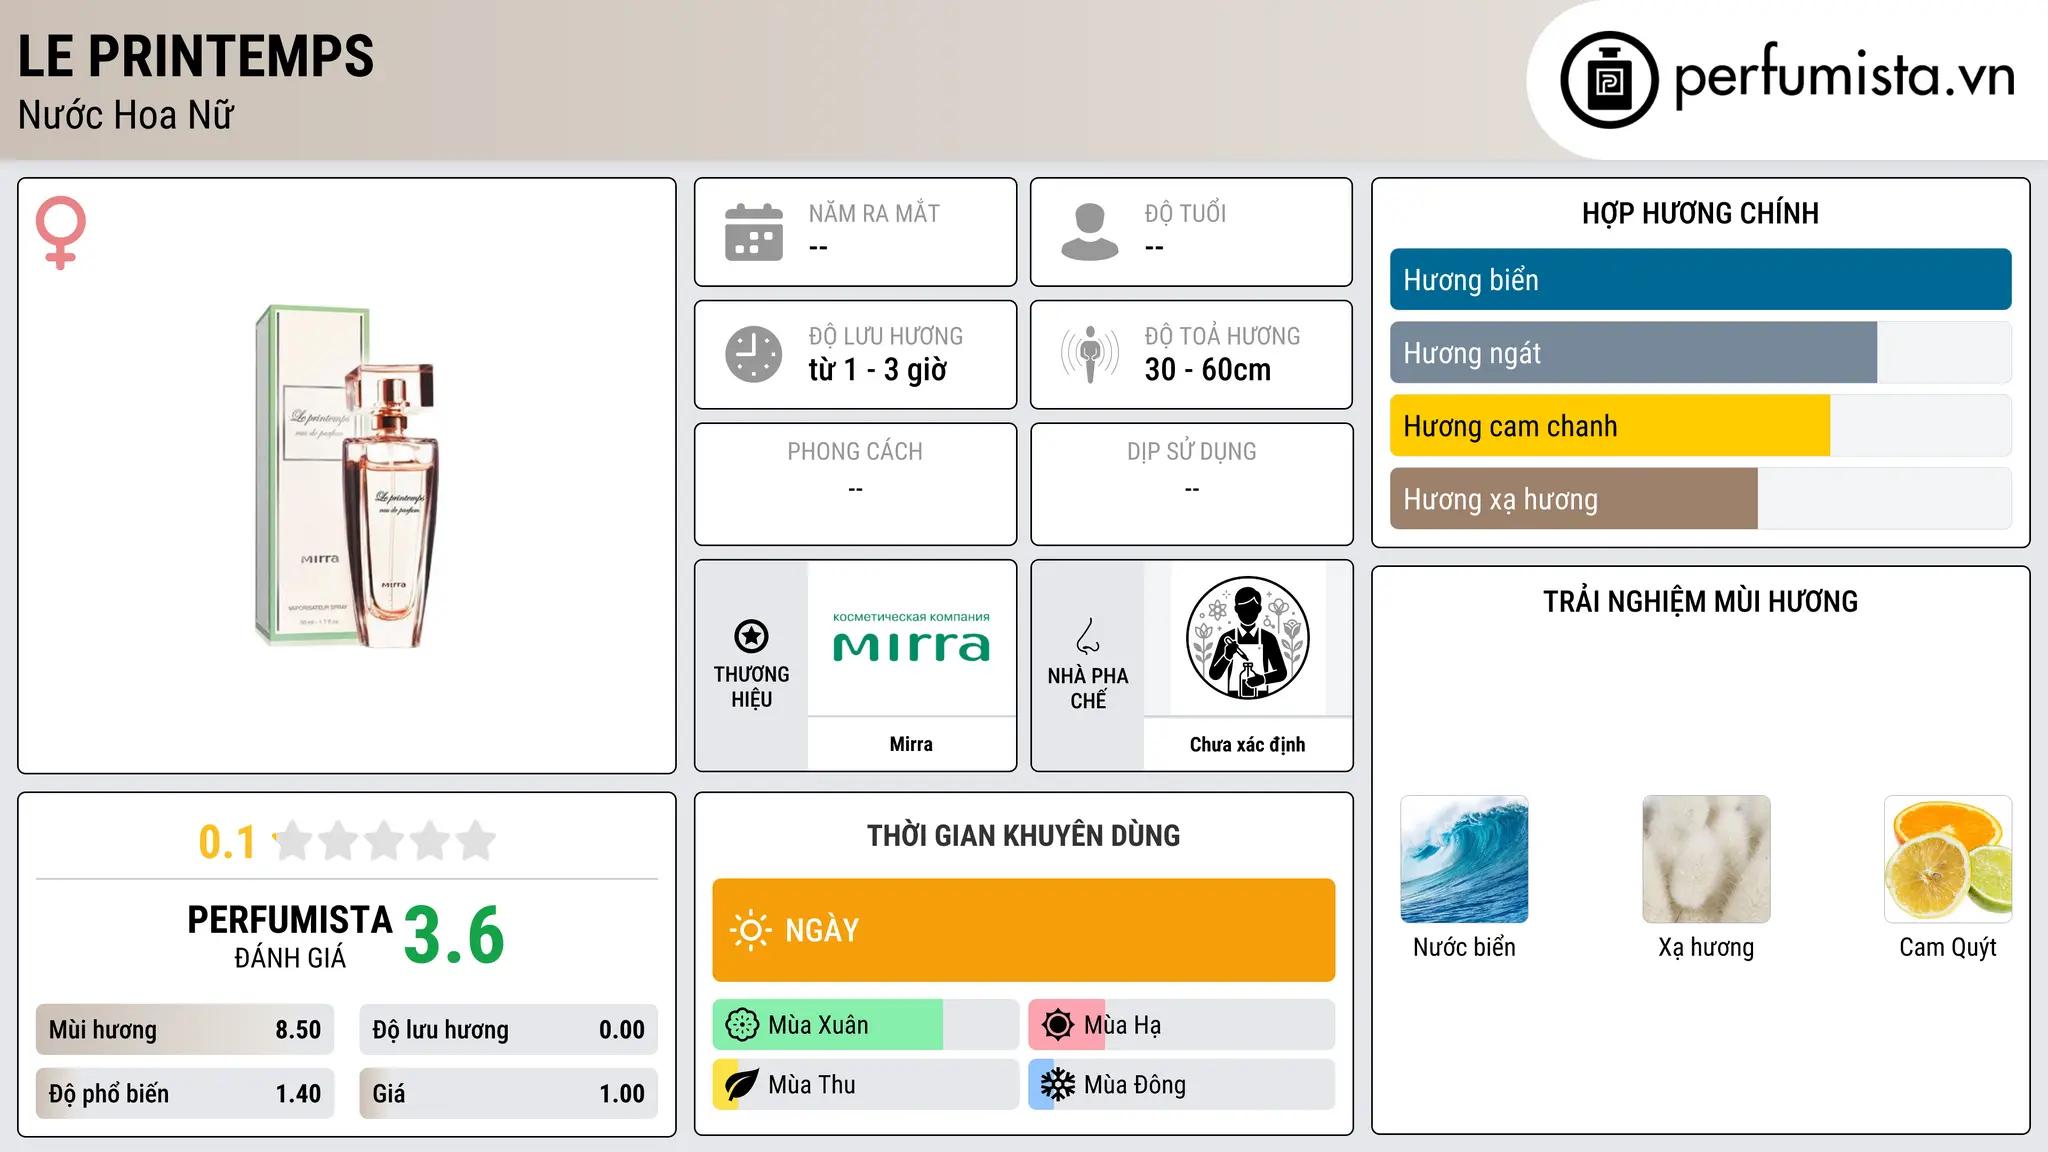Click the Hương ngát accord bar

click(x=1701, y=353)
